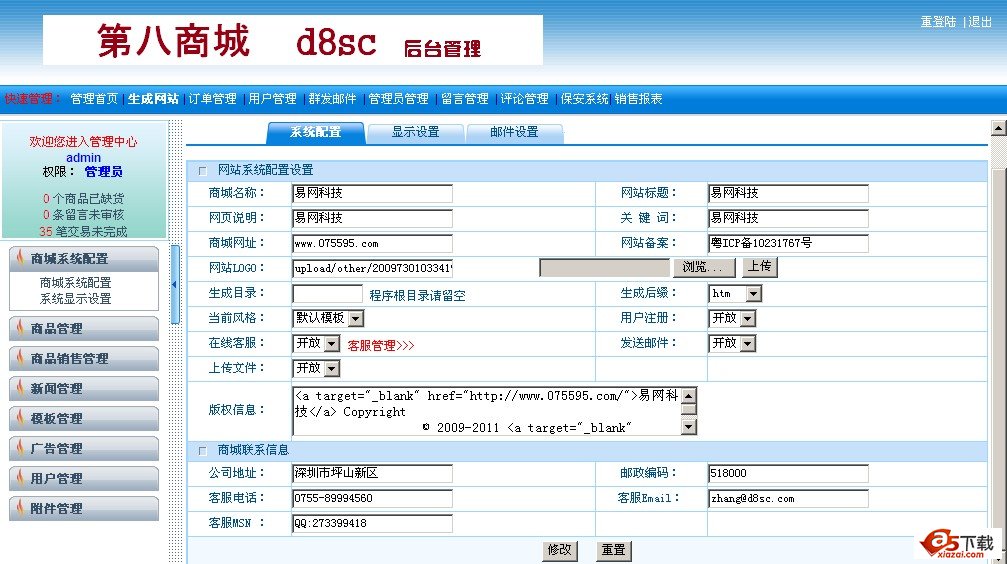Click the 网站备案 input field
Viewport: 1007px width, 564px height.
(x=788, y=243)
